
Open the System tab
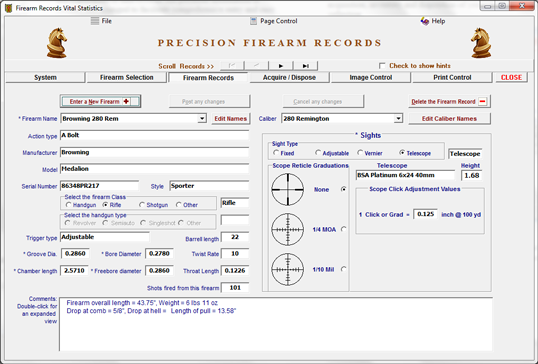[45, 78]
